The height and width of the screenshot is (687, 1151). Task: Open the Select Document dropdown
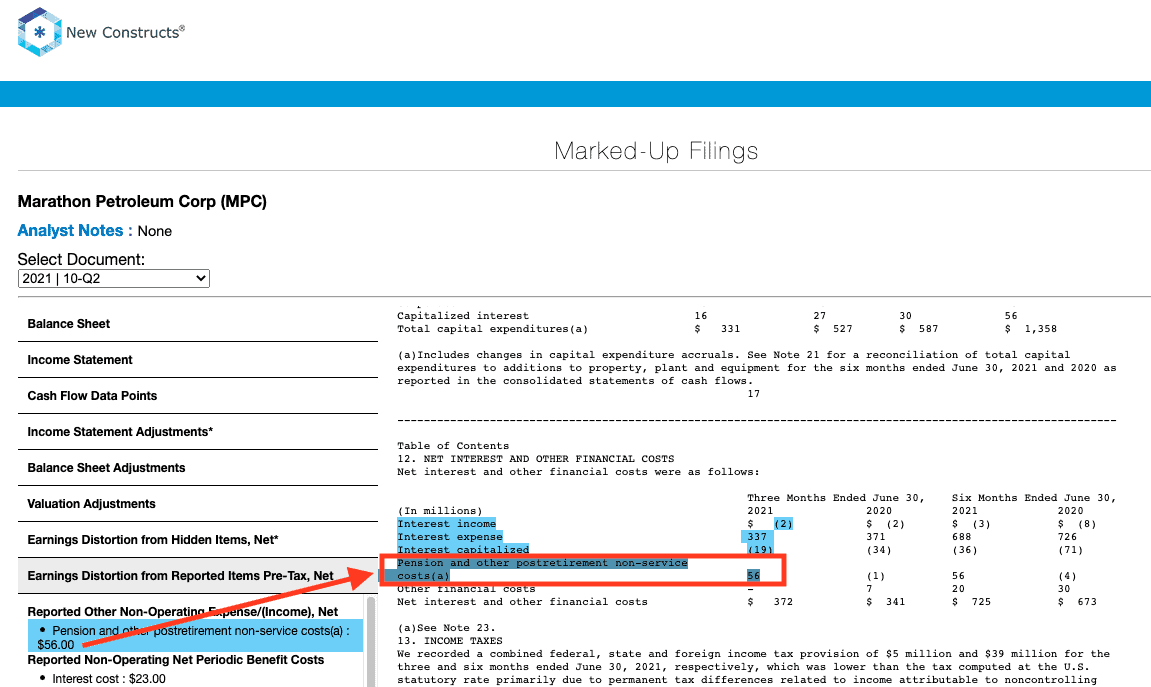click(114, 279)
